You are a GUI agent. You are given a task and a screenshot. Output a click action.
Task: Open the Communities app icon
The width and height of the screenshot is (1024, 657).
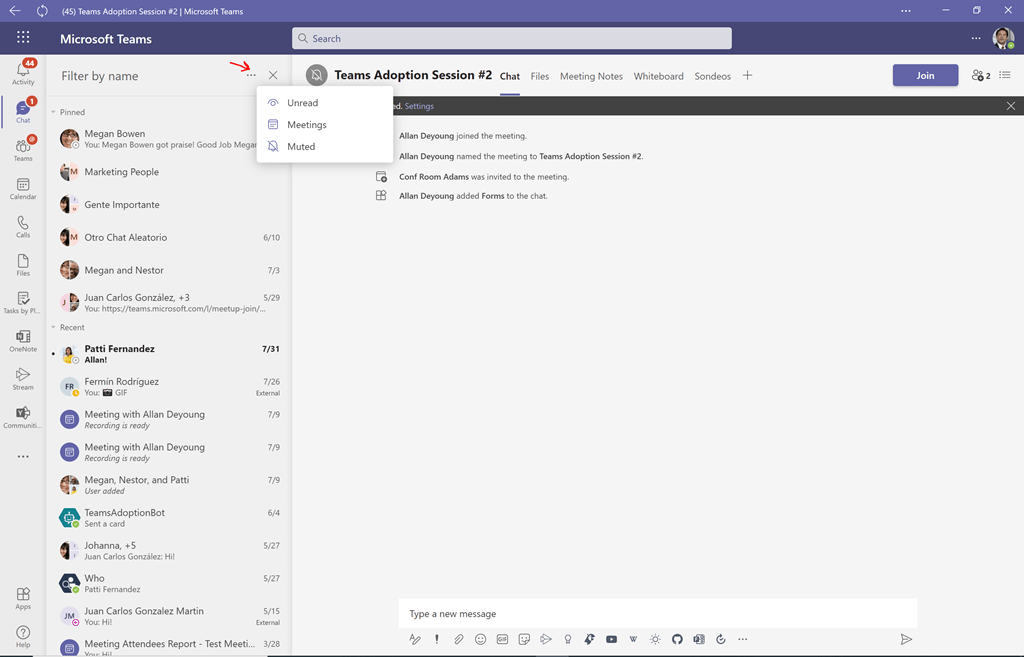(x=23, y=417)
